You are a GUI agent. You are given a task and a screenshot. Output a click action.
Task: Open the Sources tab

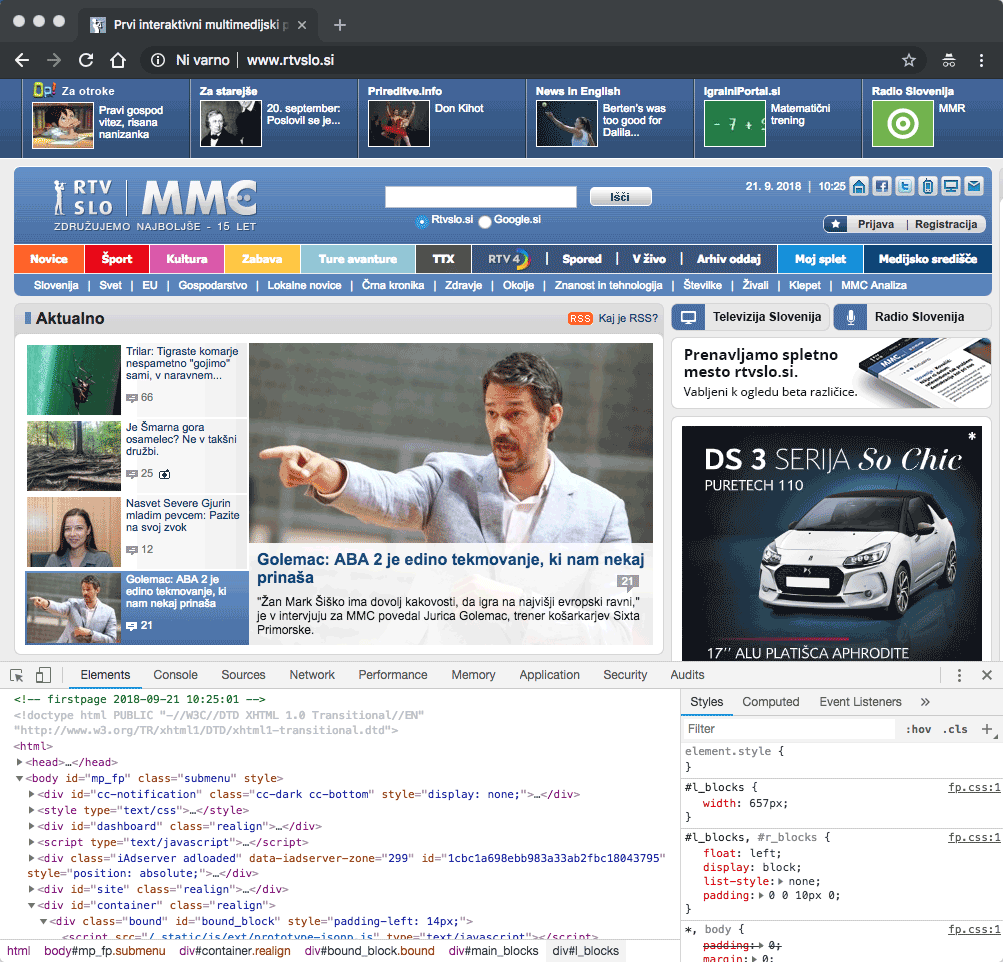pyautogui.click(x=243, y=675)
